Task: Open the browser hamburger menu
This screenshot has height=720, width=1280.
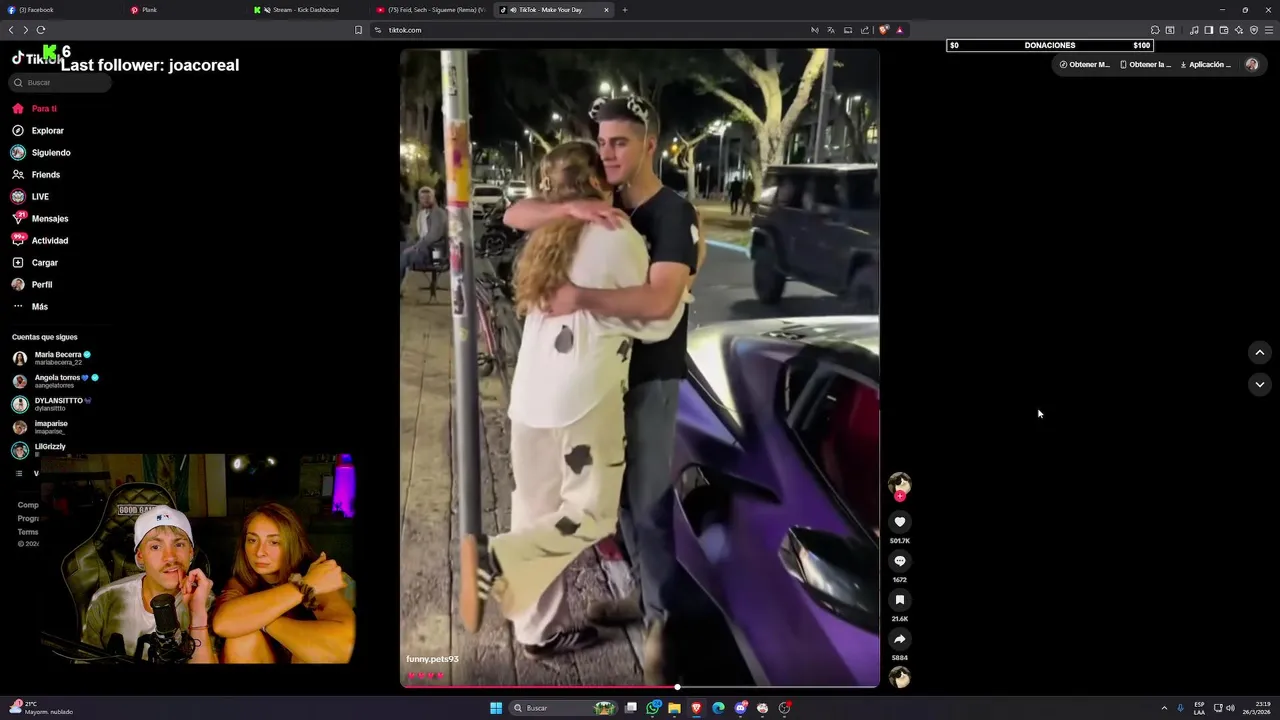Action: pyautogui.click(x=1269, y=30)
